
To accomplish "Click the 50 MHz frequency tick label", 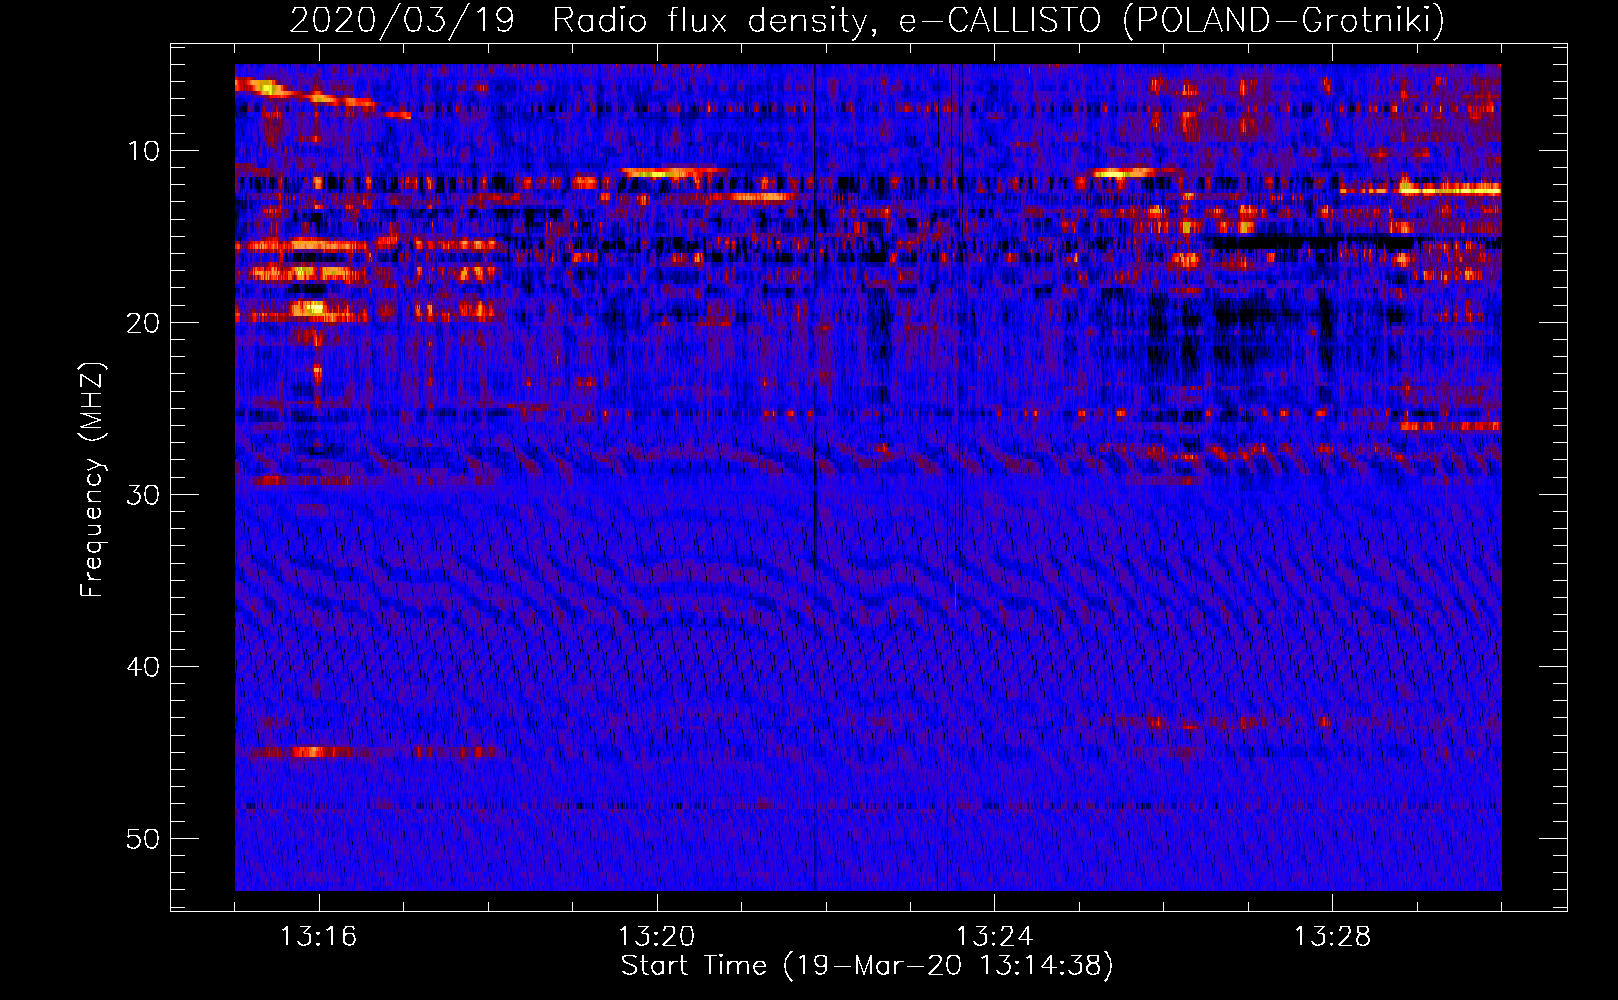I will pyautogui.click(x=144, y=839).
